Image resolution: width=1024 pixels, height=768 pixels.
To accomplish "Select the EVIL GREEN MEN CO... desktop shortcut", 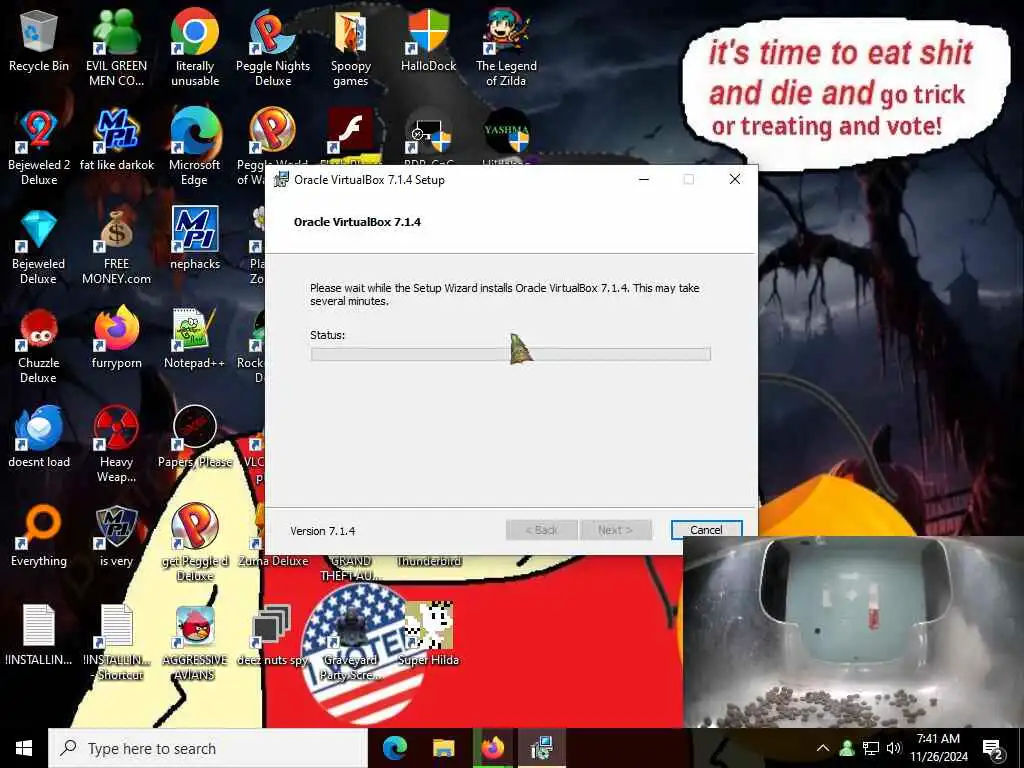I will 116,47.
